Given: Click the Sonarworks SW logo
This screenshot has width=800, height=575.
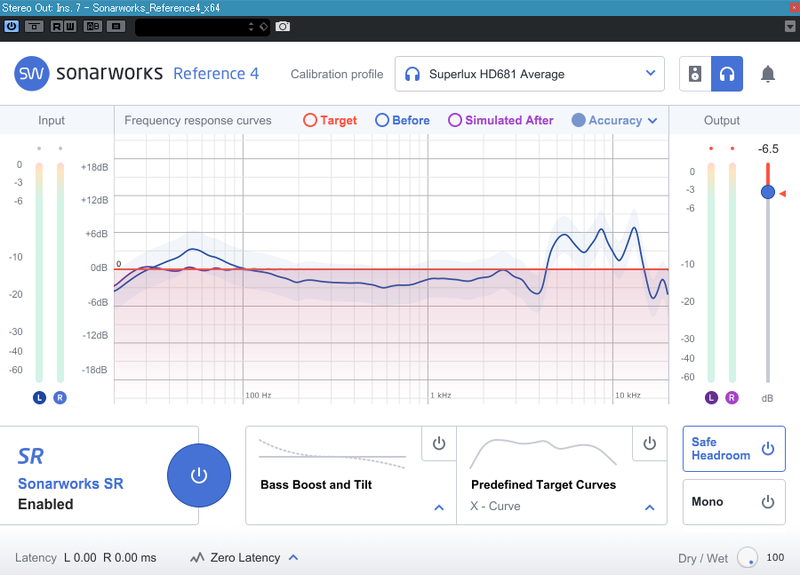Looking at the screenshot, I should coord(32,73).
